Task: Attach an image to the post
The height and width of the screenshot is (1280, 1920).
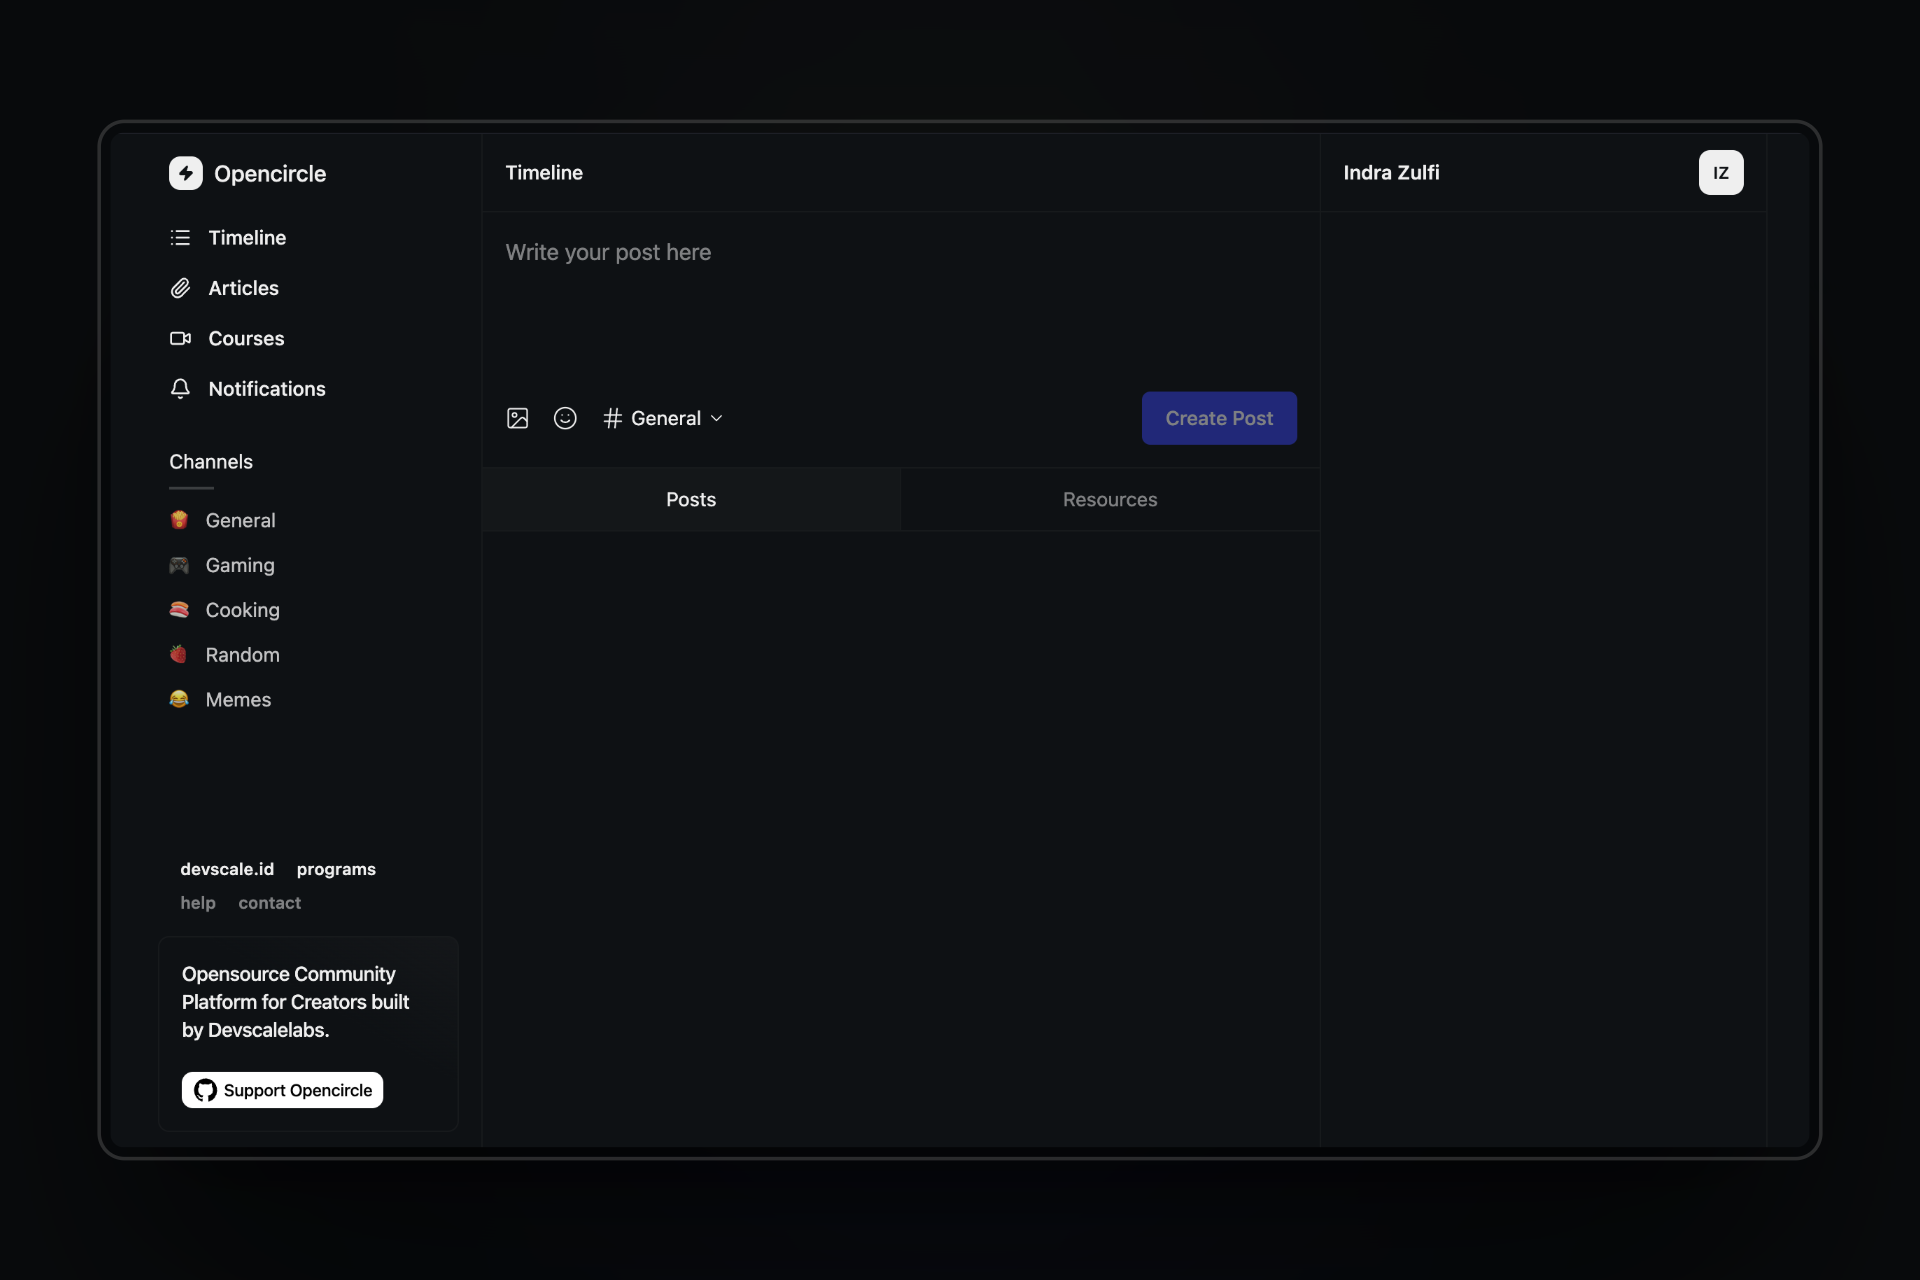Action: click(x=517, y=418)
